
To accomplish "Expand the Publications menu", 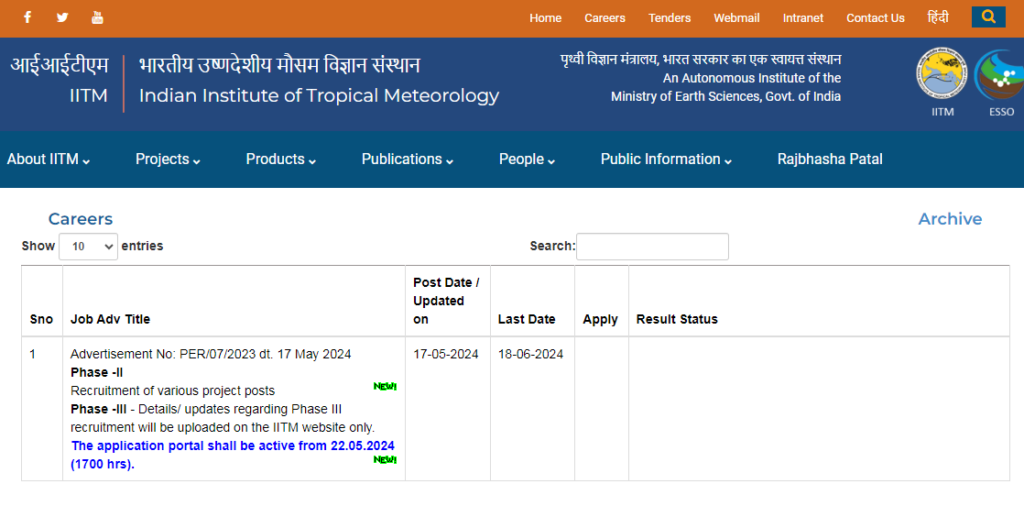I will 408,159.
